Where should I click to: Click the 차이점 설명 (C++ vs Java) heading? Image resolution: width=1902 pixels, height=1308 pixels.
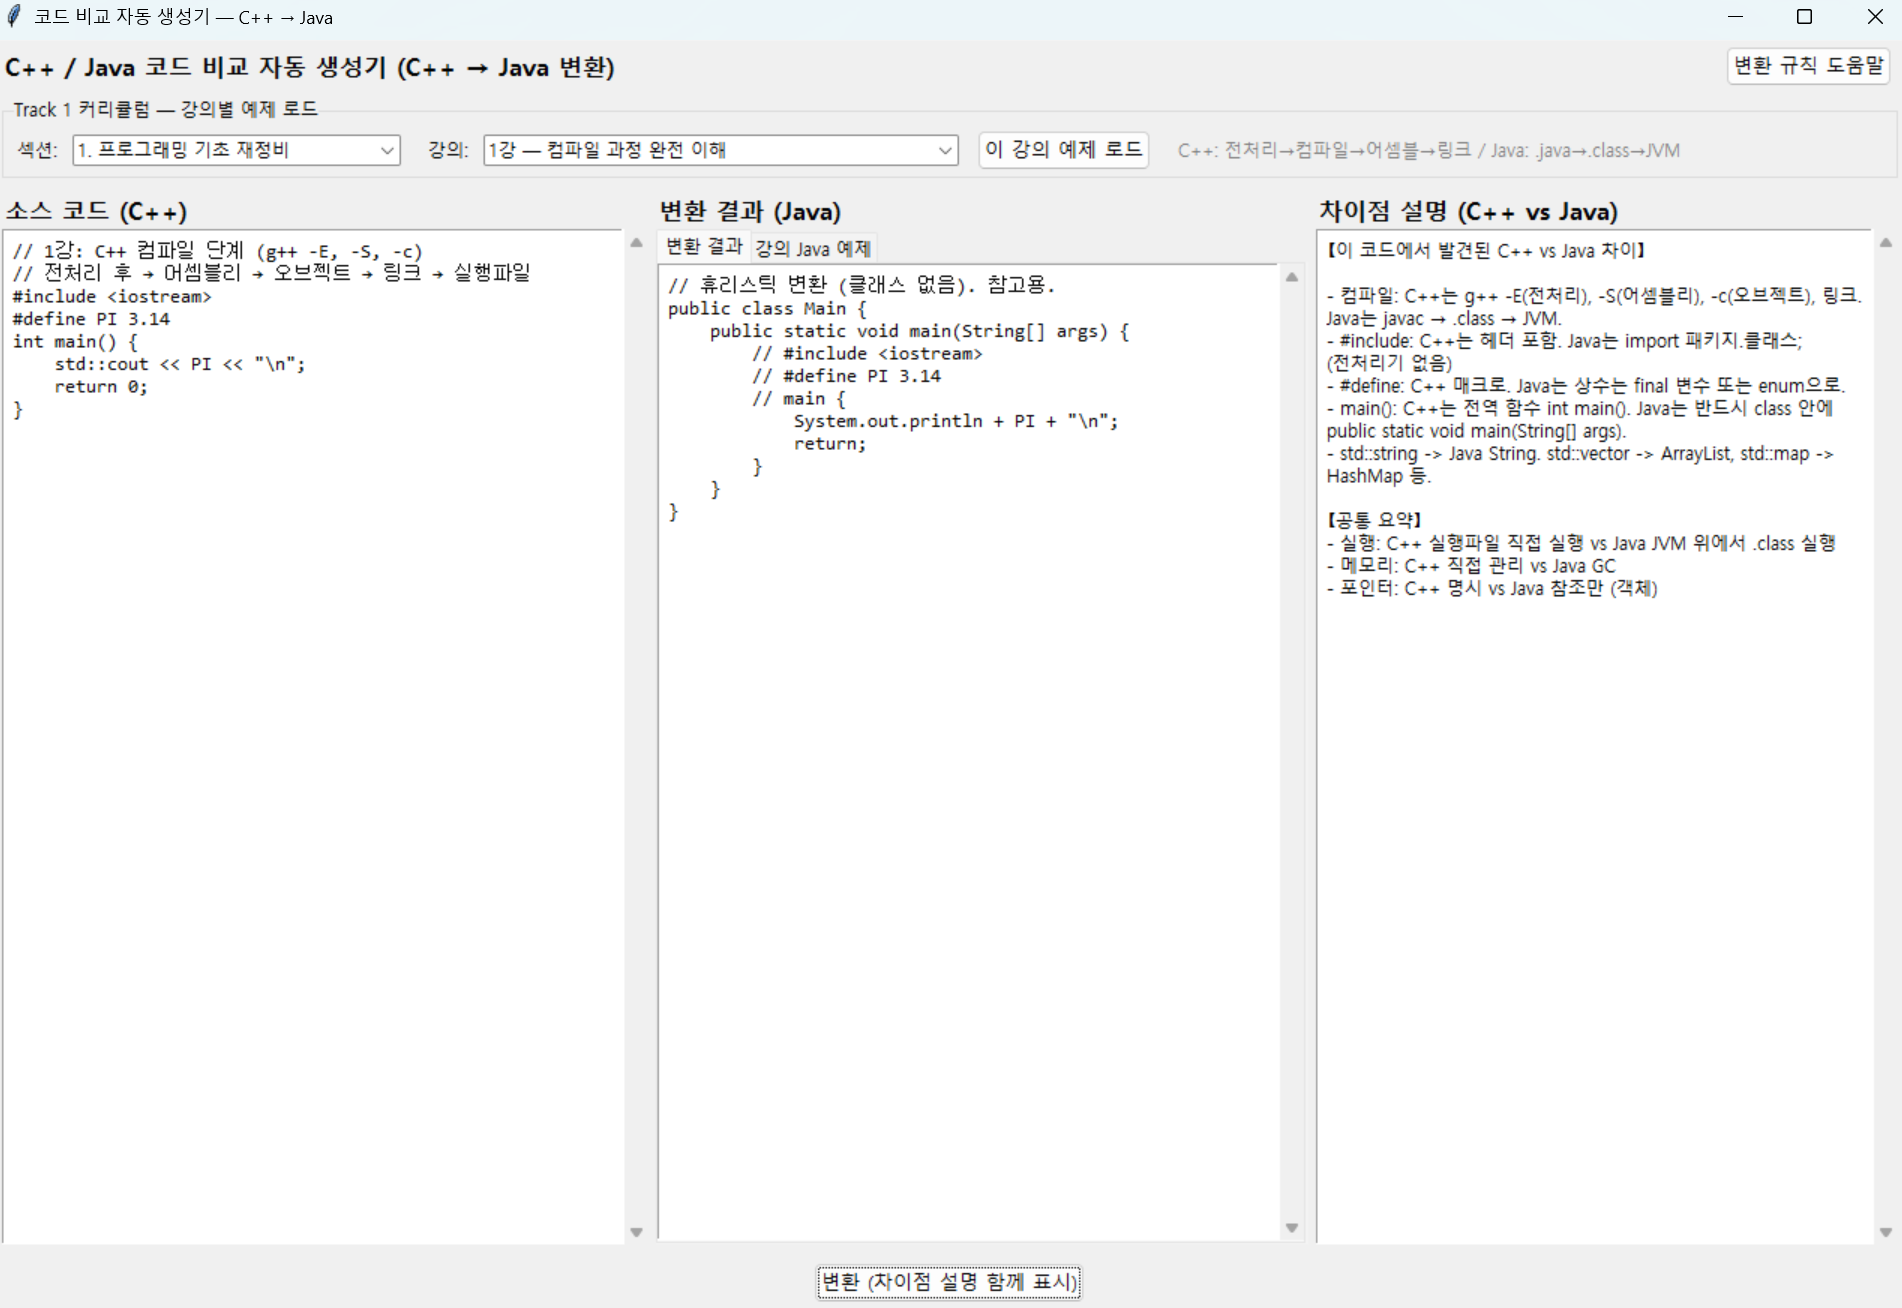1468,211
